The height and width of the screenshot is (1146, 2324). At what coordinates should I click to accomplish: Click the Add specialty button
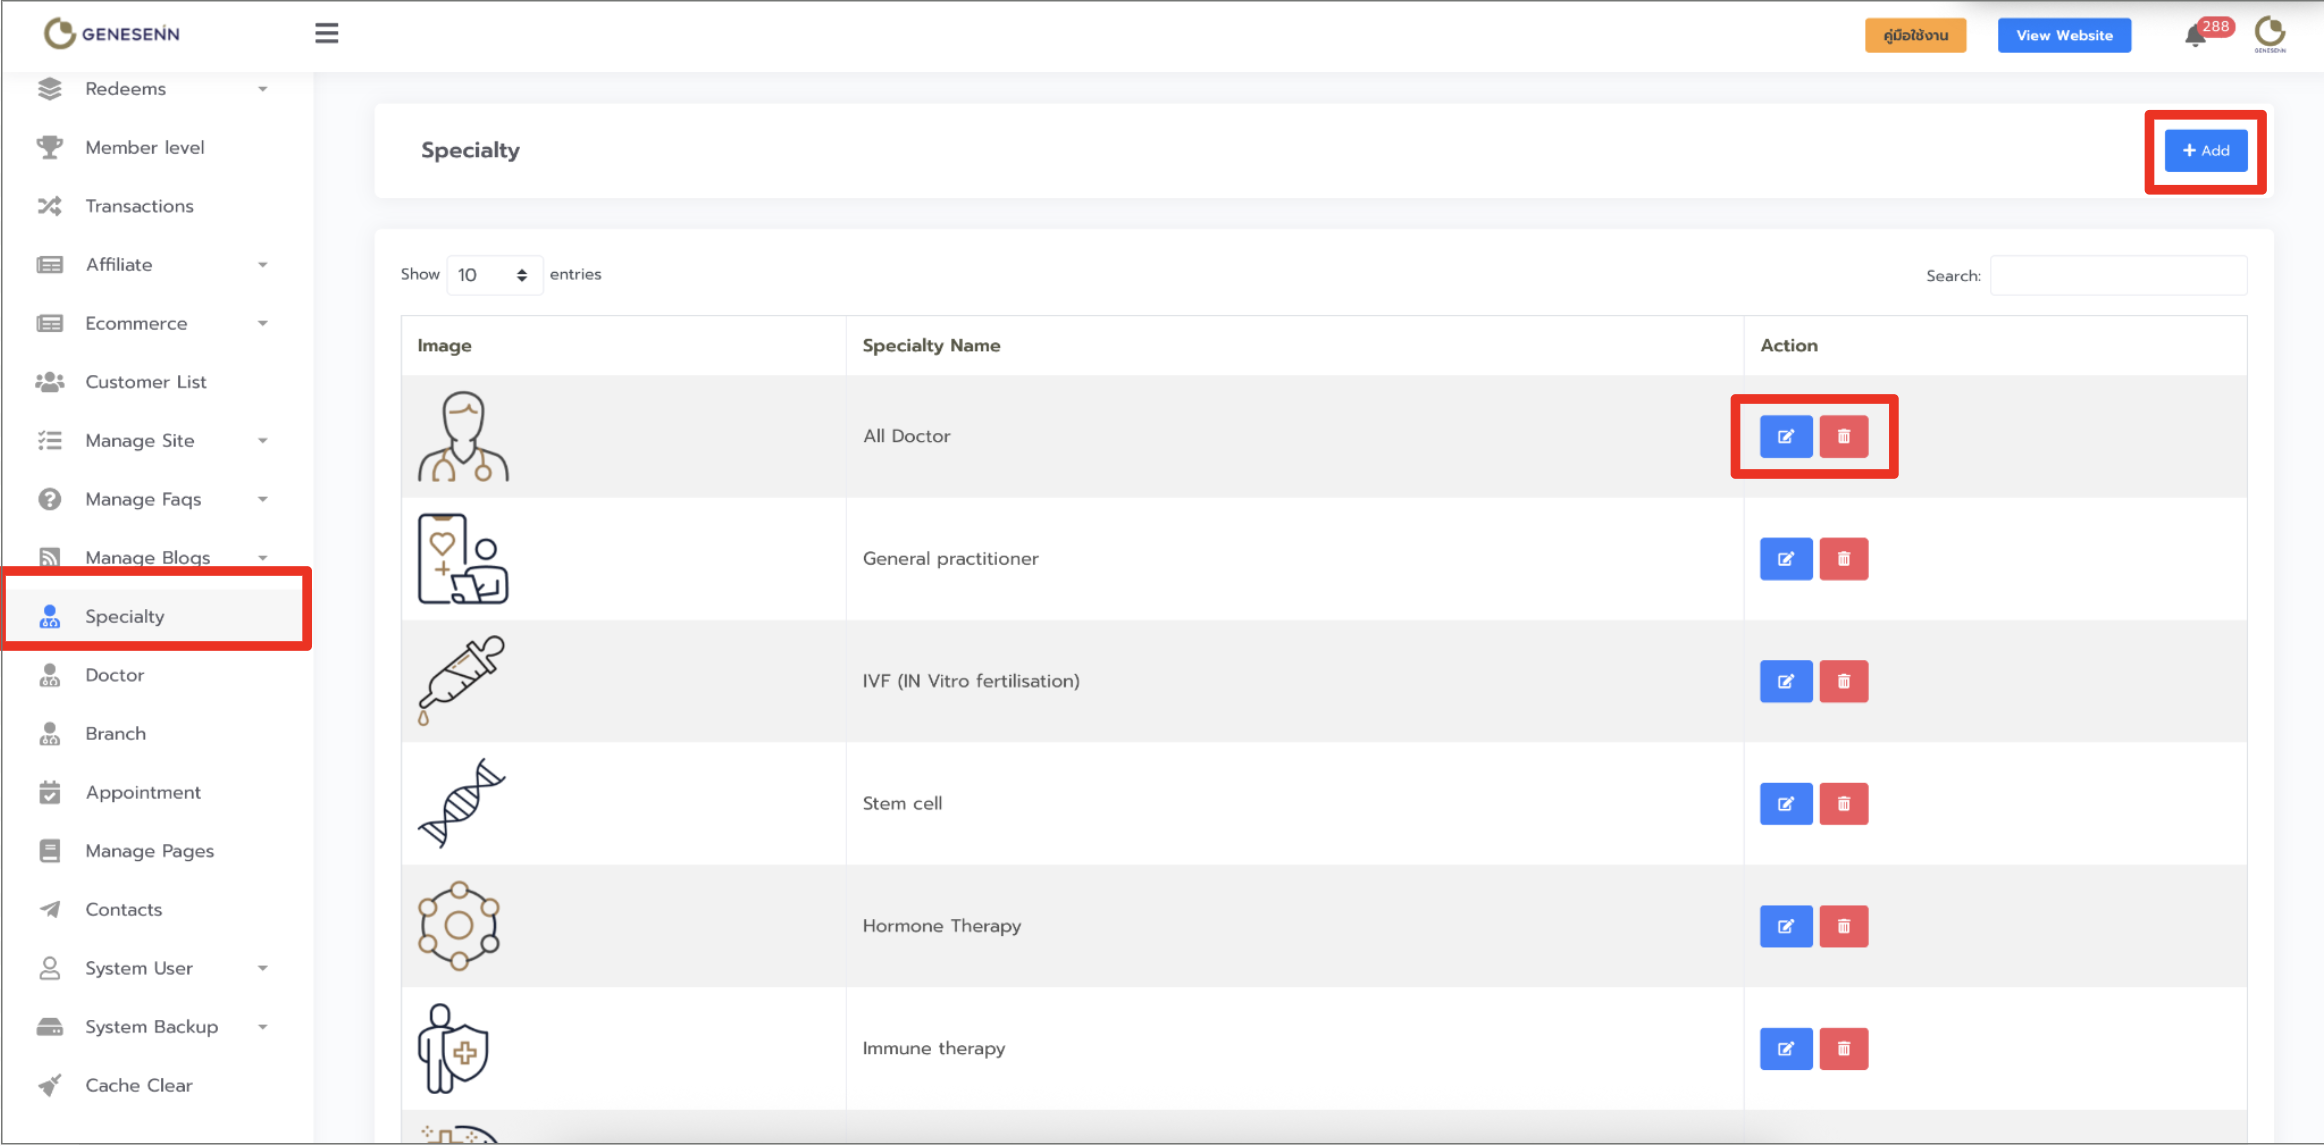[x=2205, y=151]
